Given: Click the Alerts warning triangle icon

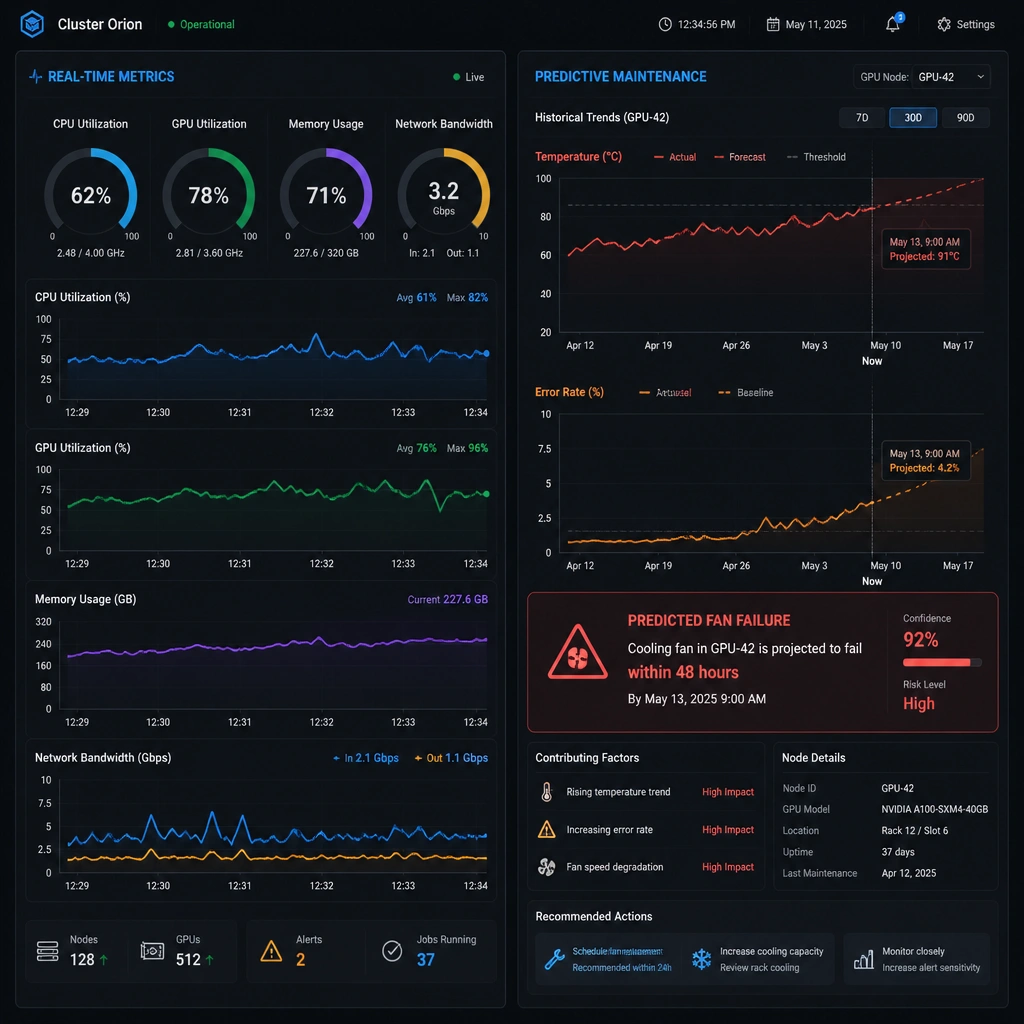Looking at the screenshot, I should pos(271,951).
